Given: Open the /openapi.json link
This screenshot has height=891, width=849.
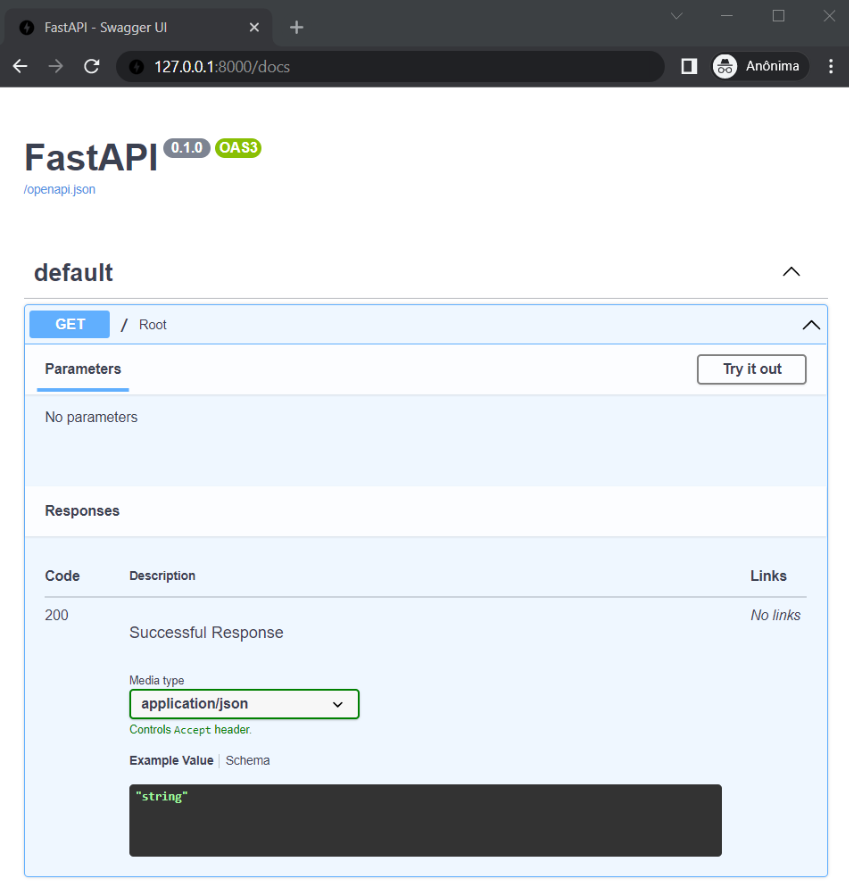Looking at the screenshot, I should click(x=59, y=189).
